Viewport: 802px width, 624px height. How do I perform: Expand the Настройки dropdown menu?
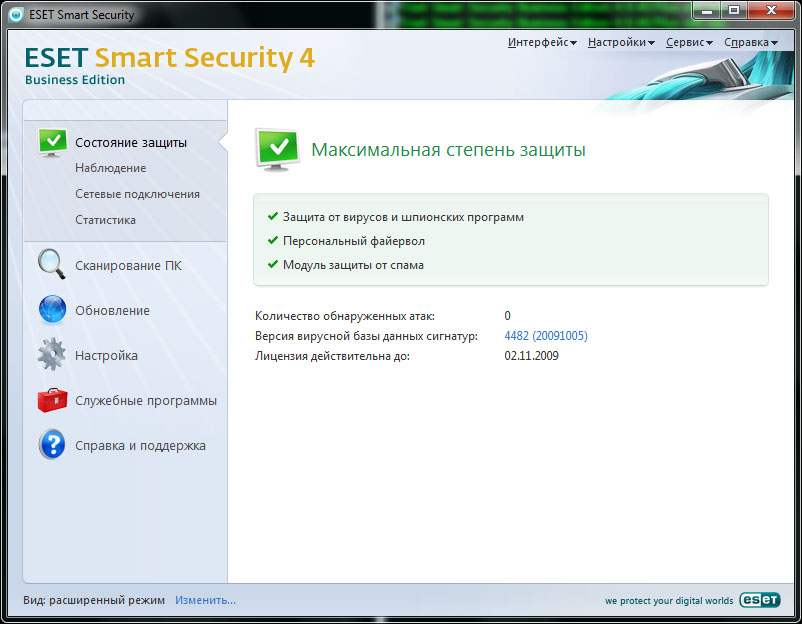621,43
